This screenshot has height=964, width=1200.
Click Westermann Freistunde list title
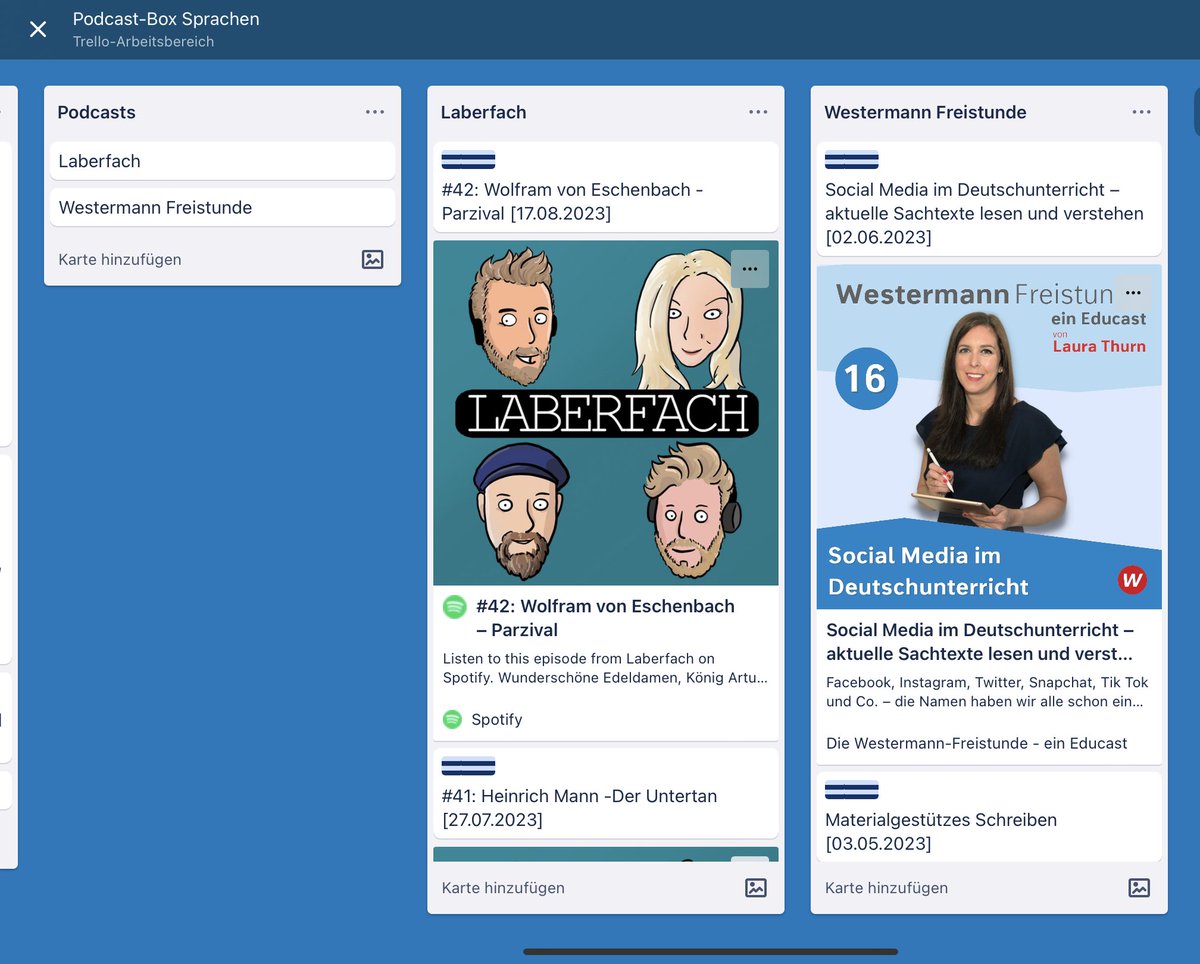(925, 112)
